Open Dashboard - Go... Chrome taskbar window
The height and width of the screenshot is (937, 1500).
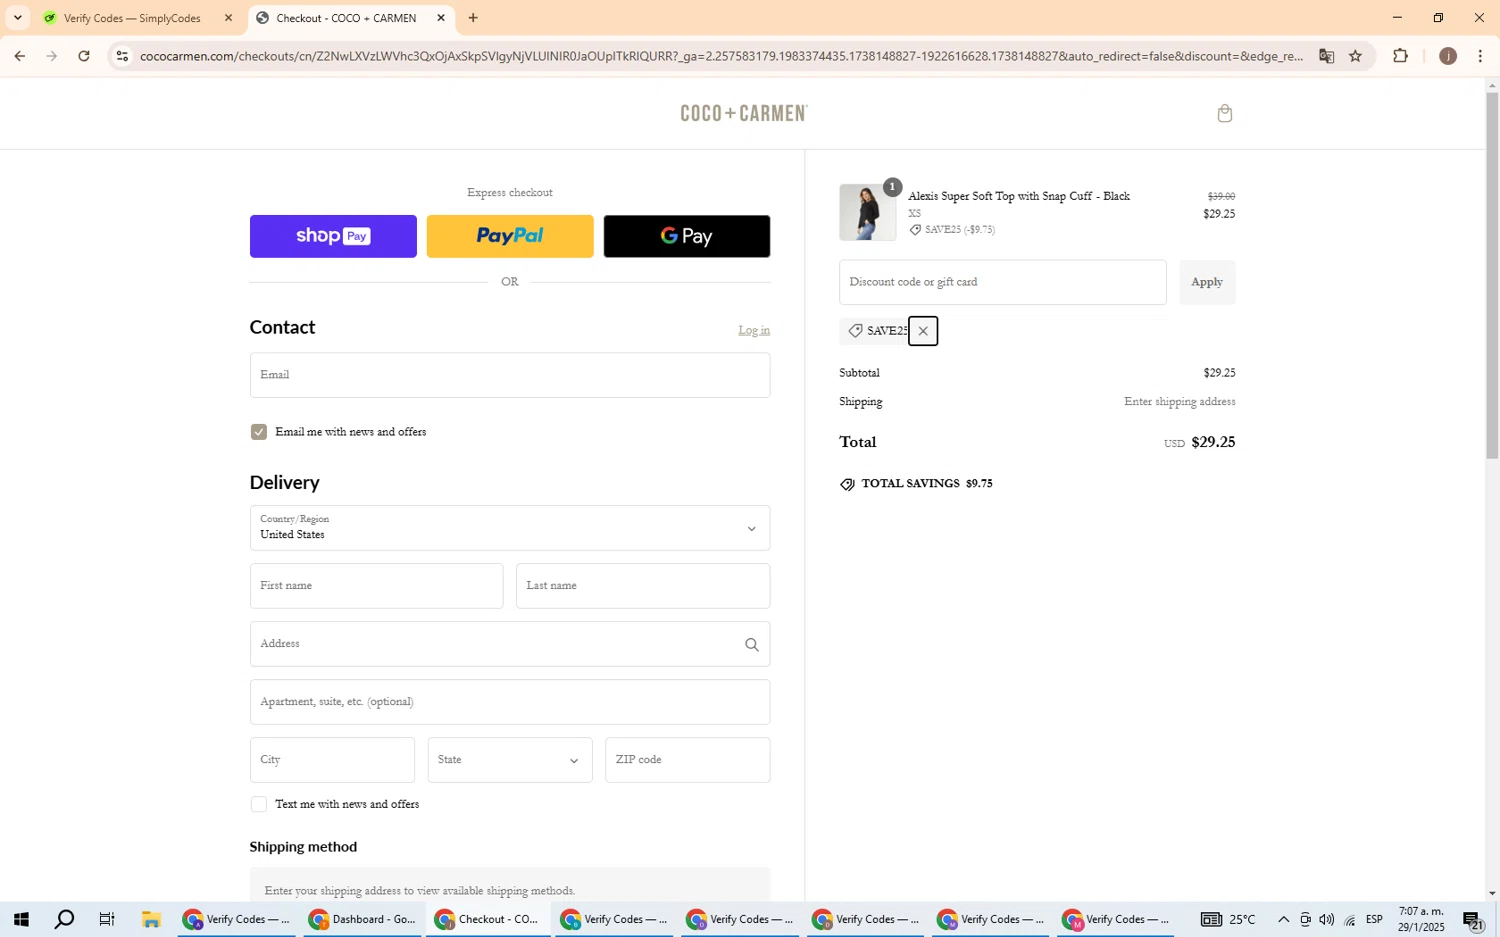[363, 920]
